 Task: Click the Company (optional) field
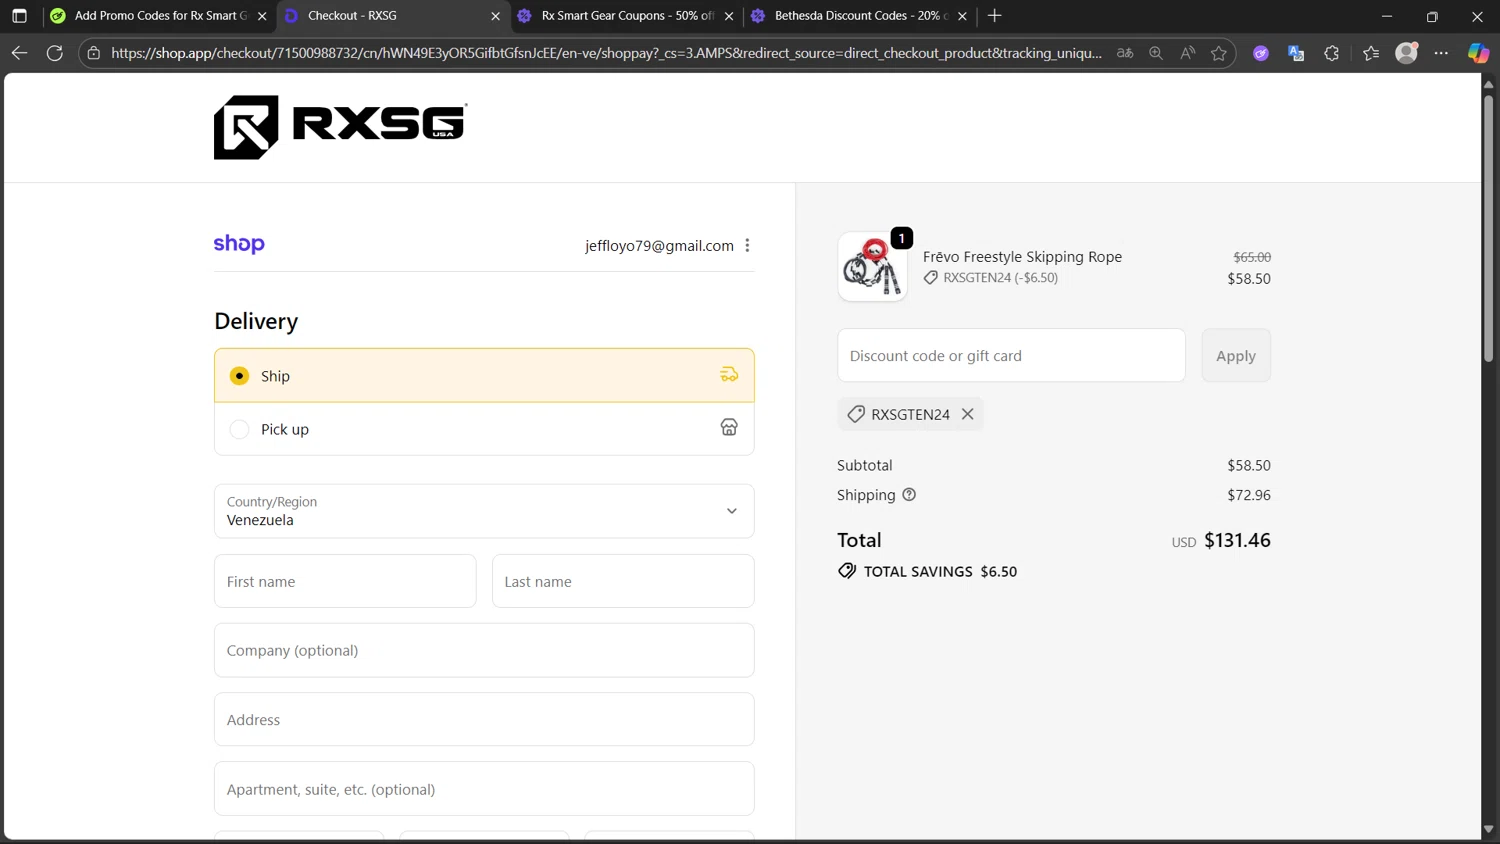point(484,650)
